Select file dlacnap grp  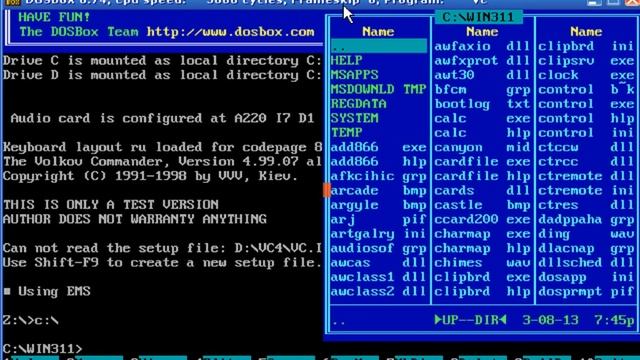(586, 248)
